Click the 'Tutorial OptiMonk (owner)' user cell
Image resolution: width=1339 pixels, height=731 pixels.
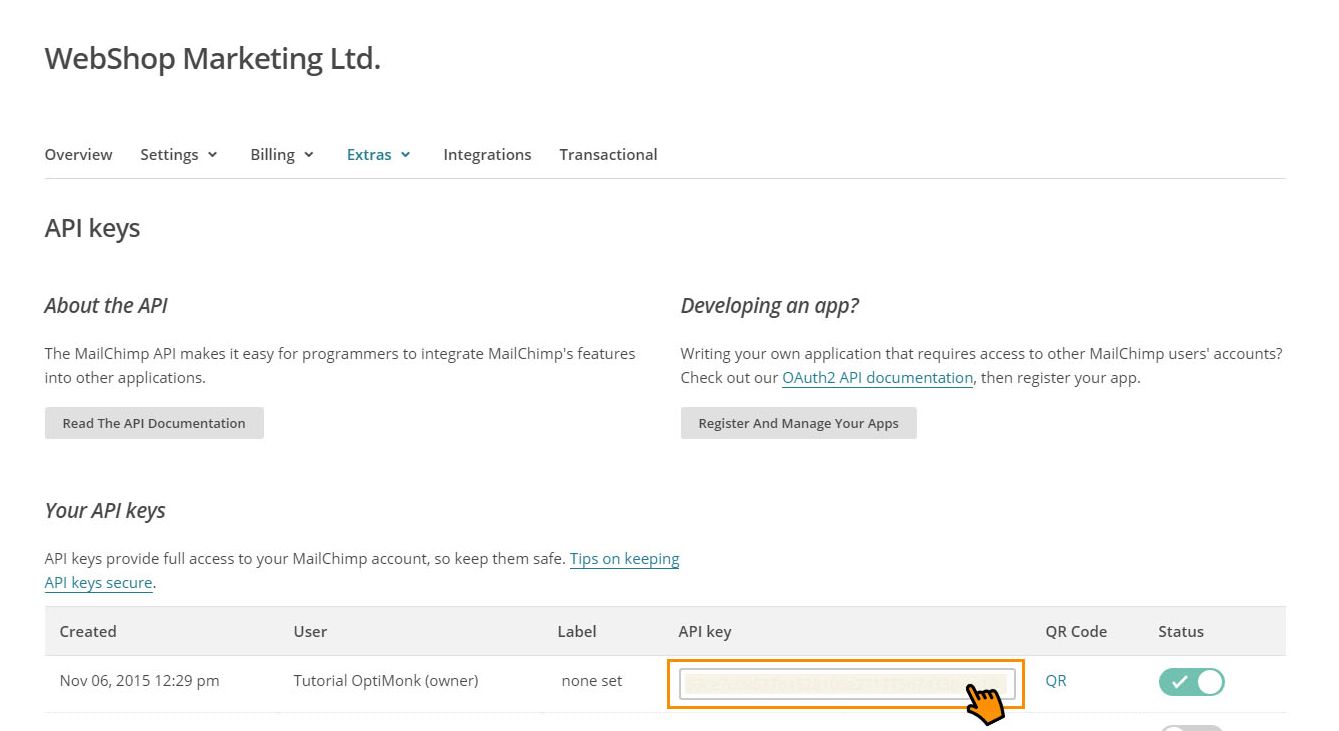(386, 681)
